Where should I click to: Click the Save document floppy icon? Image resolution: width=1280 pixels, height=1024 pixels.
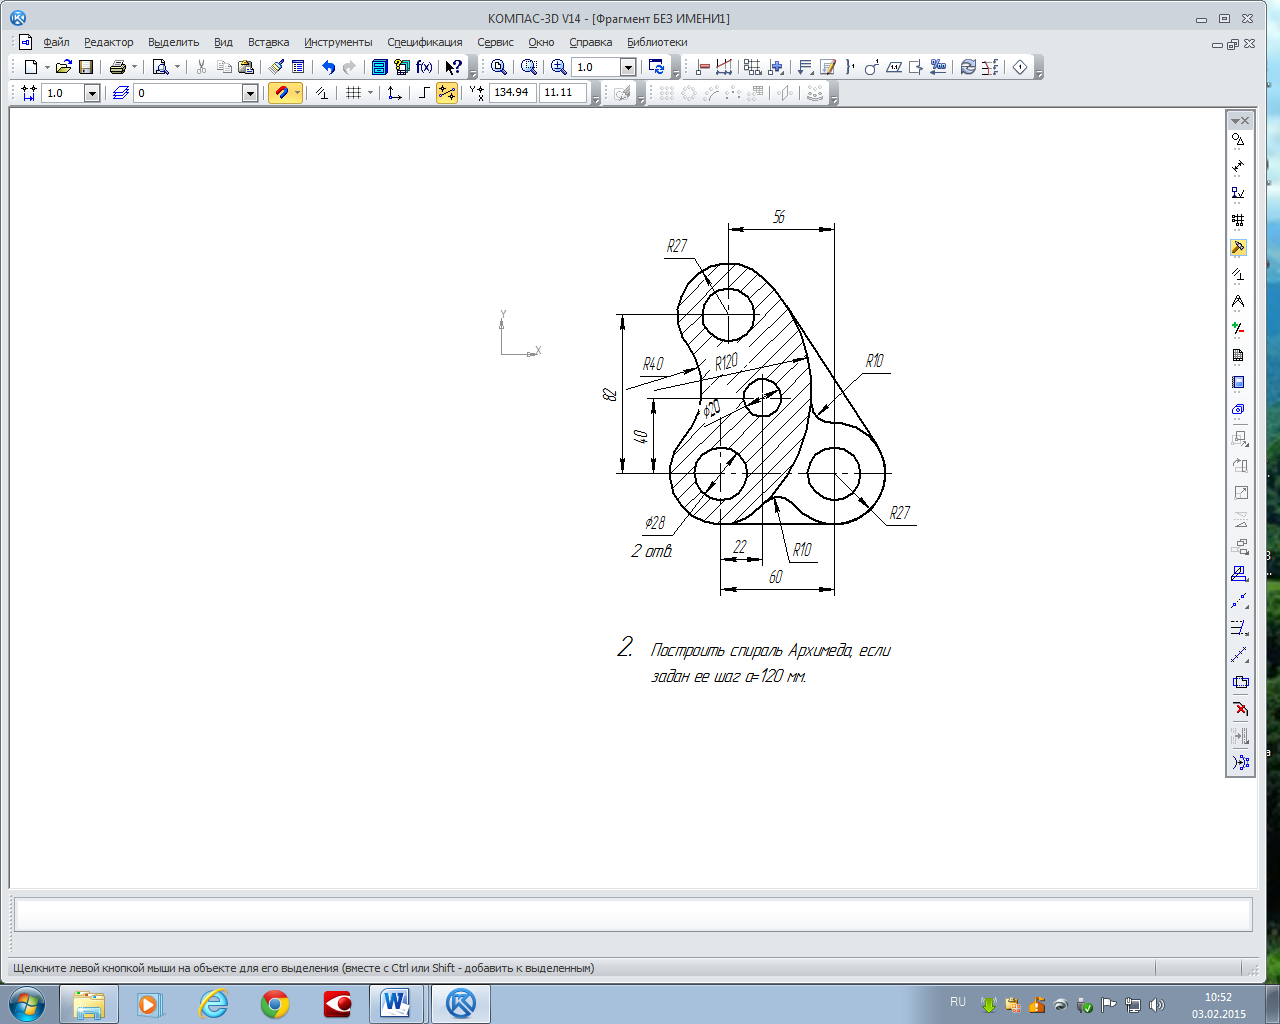coord(86,67)
